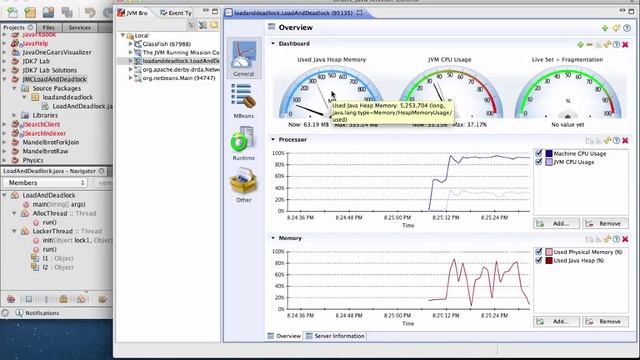Click the help icon in Overview header
The height and width of the screenshot is (360, 640).
point(627,28)
